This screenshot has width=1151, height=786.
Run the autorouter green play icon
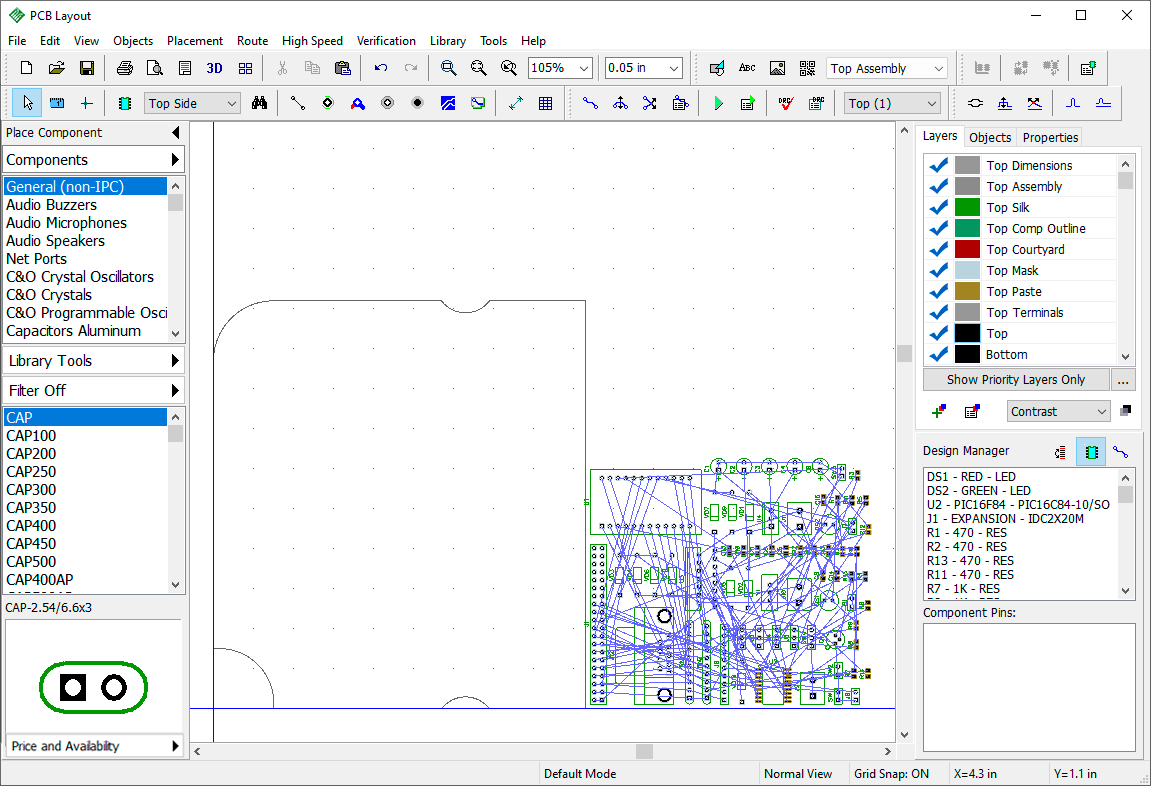pyautogui.click(x=718, y=103)
